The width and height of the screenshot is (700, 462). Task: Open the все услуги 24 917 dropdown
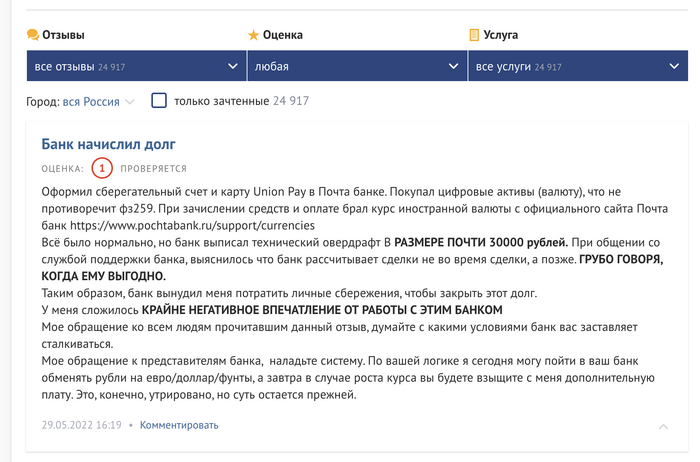(x=560, y=67)
